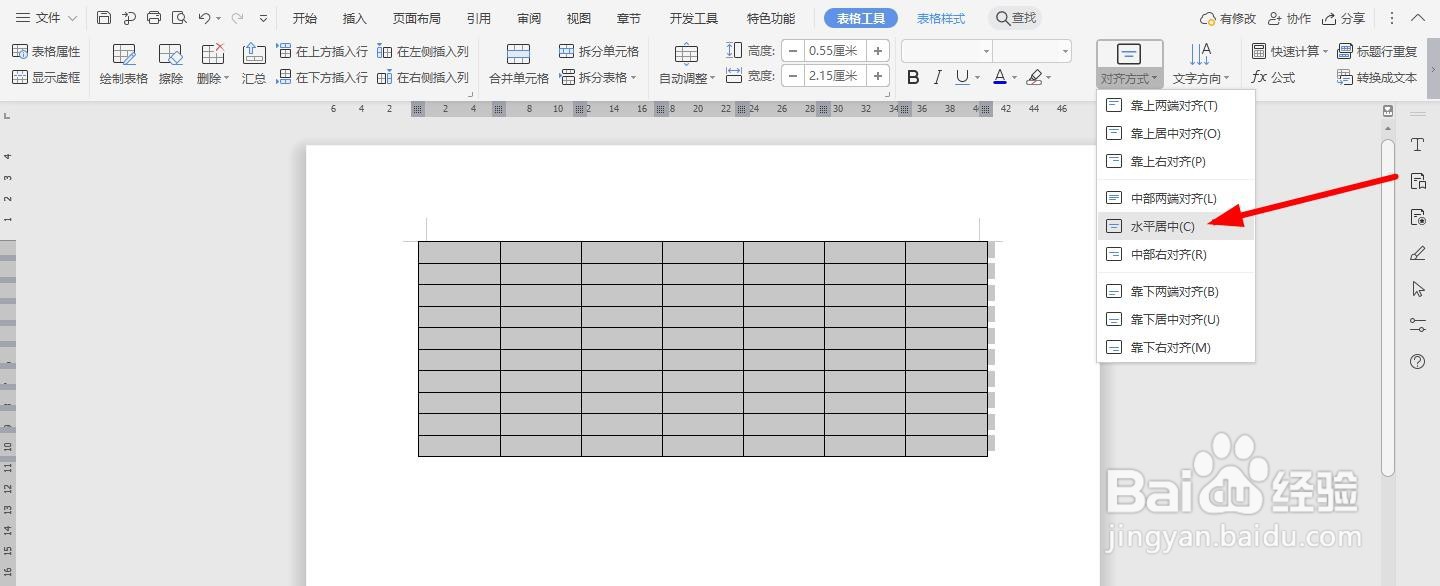
Task: Open the 文件 file menu
Action: pos(46,18)
